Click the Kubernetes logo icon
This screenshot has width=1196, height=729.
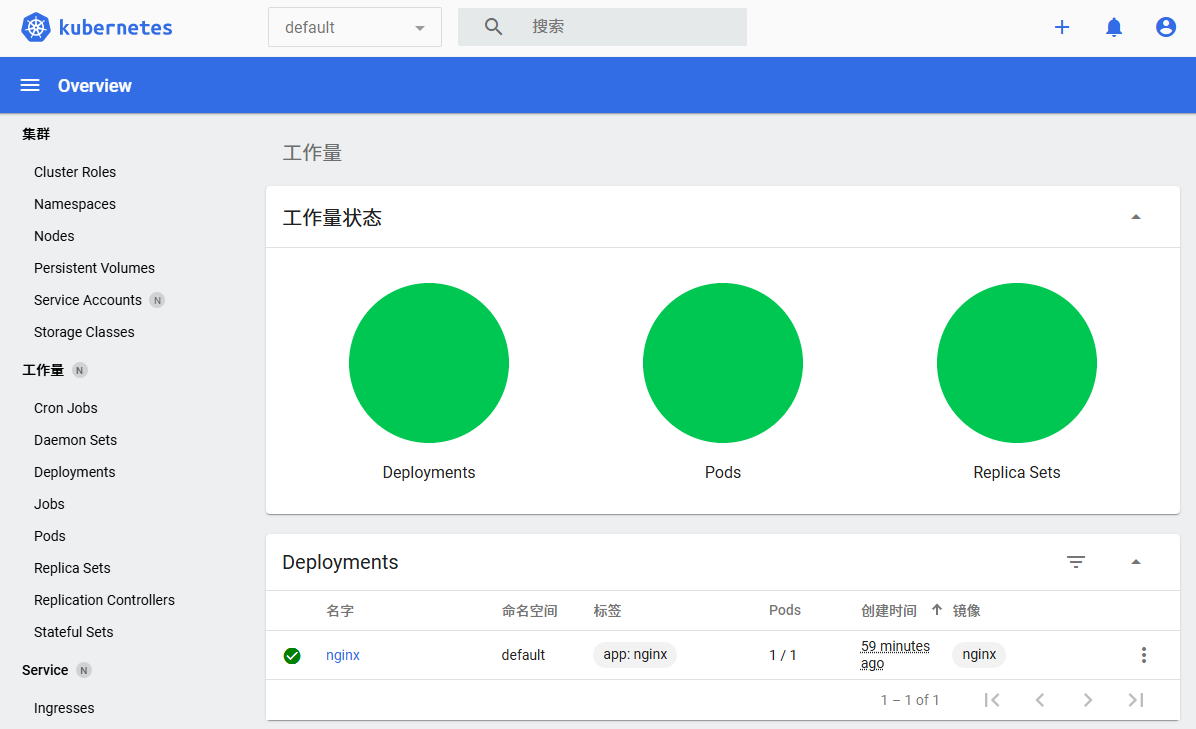[36, 28]
